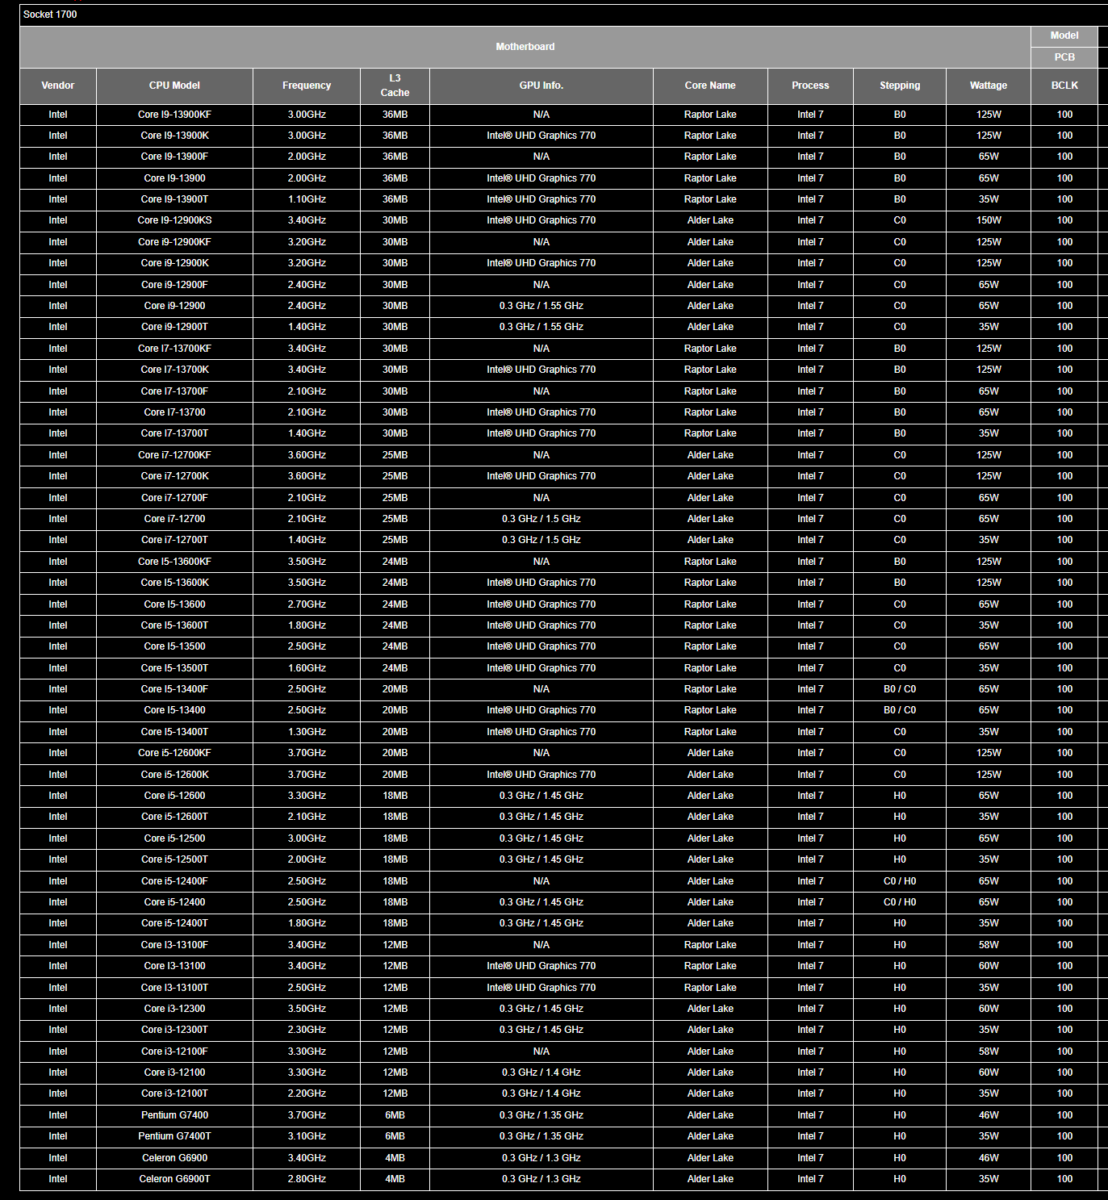
Task: Select the 'Core I9-13900F' CPU model cell
Action: click(175, 157)
